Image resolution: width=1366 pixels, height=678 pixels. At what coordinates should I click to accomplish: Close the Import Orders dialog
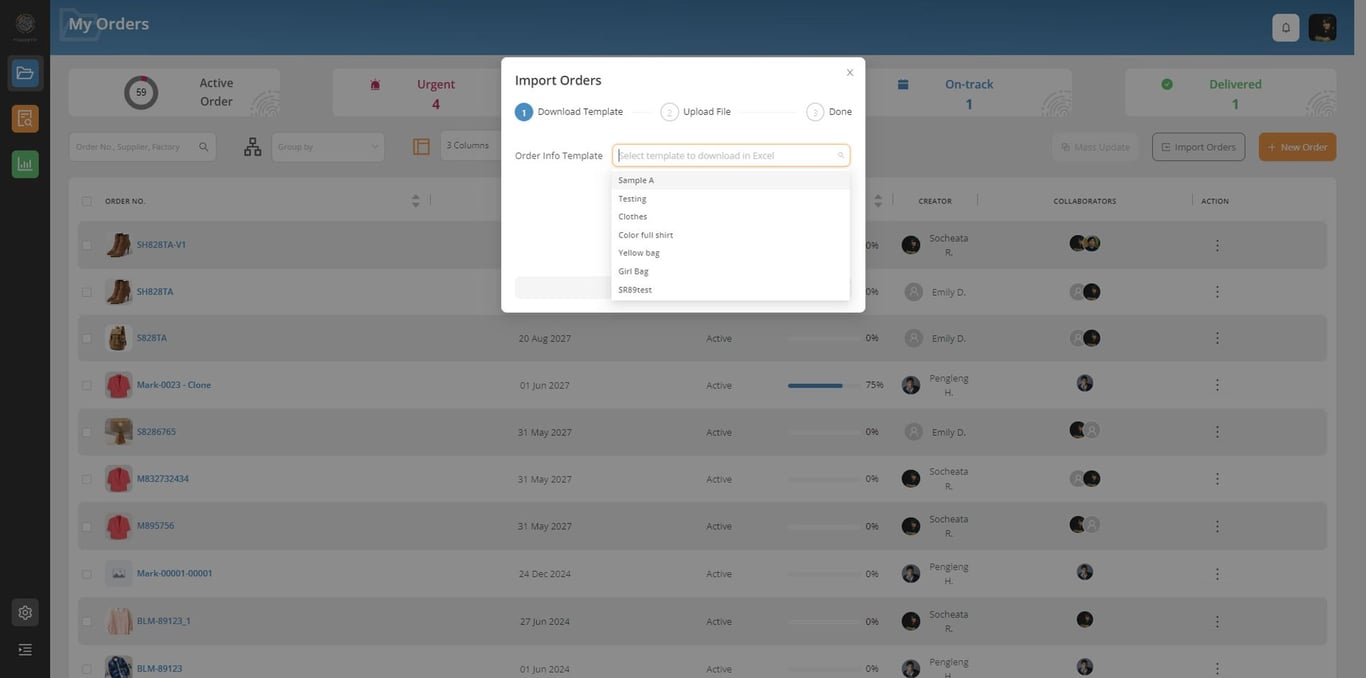(x=850, y=73)
